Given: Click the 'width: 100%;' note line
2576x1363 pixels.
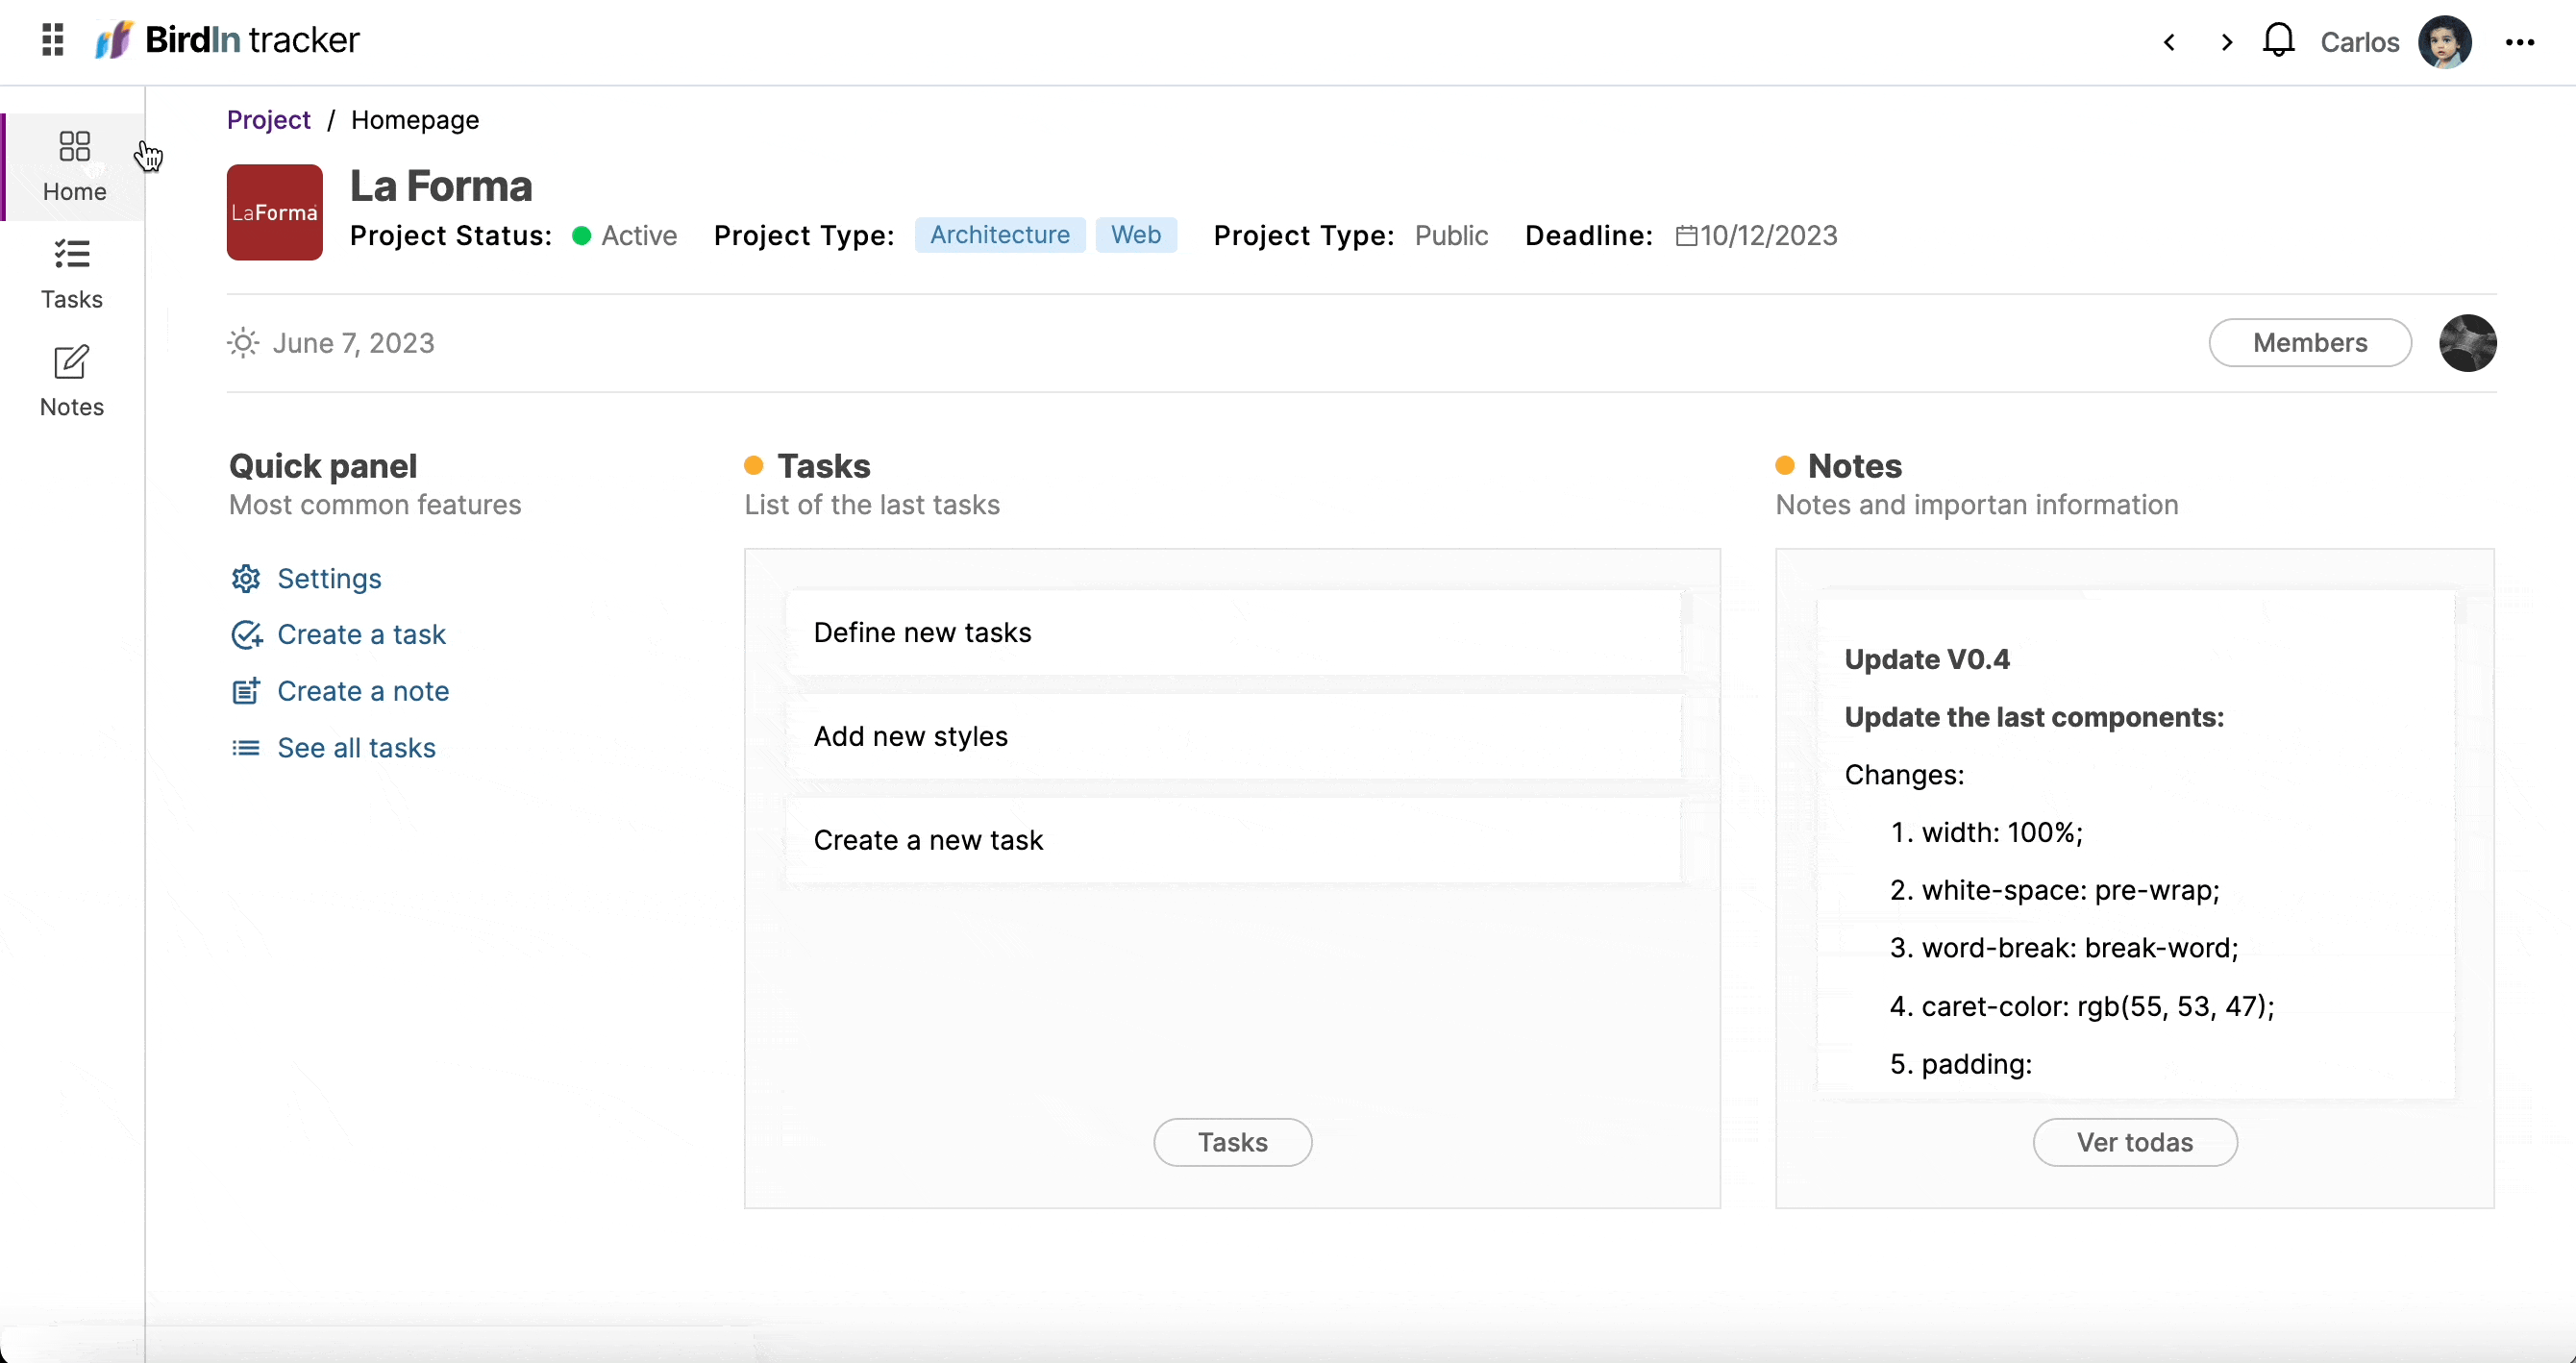Looking at the screenshot, I should 1986,832.
